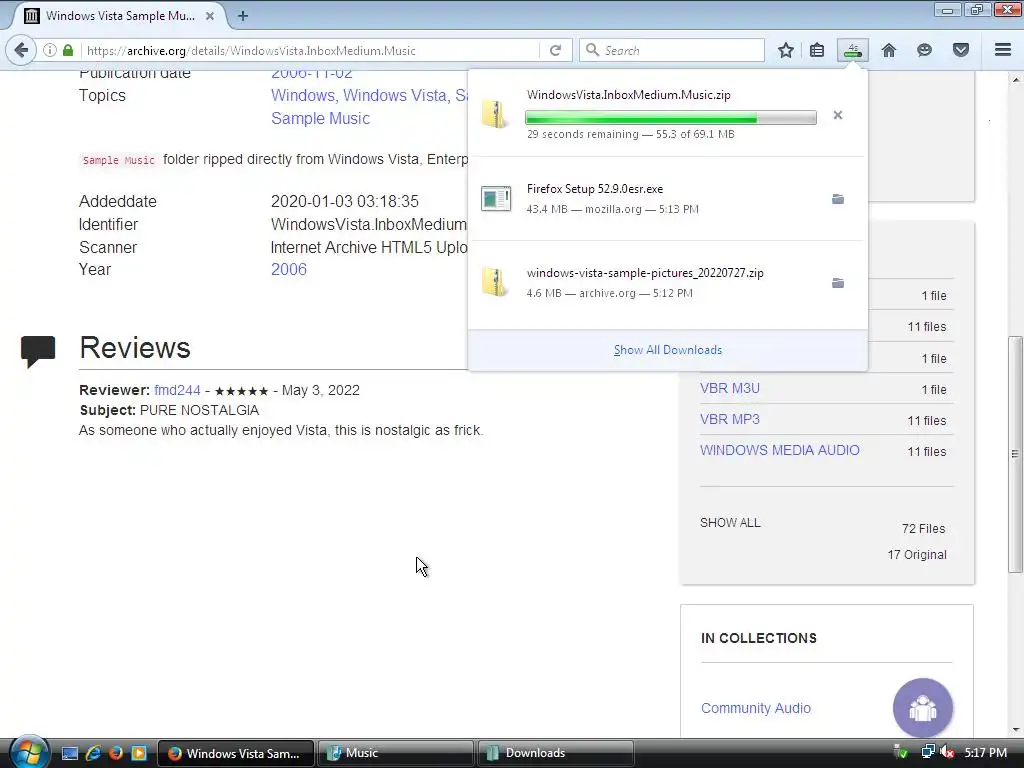Click the Music.zip downloading file icon
The height and width of the screenshot is (768, 1024).
point(495,114)
